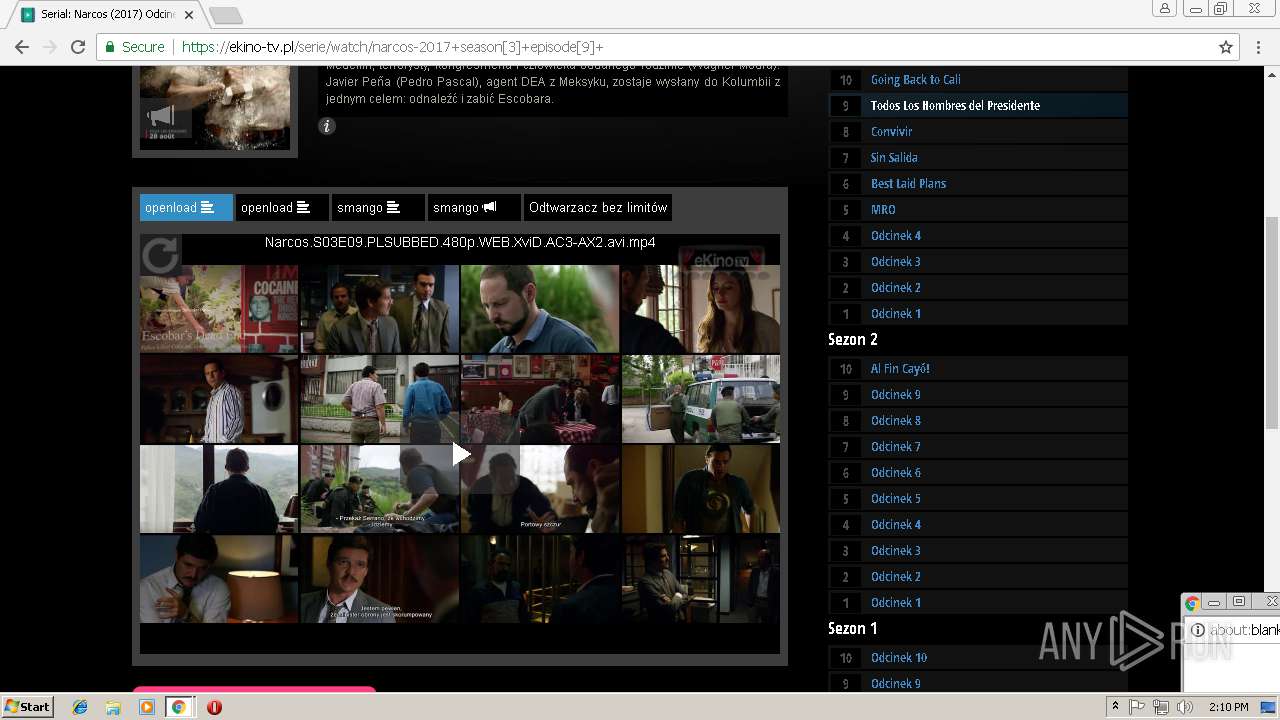Click the green Secure padlock icon

point(110,47)
